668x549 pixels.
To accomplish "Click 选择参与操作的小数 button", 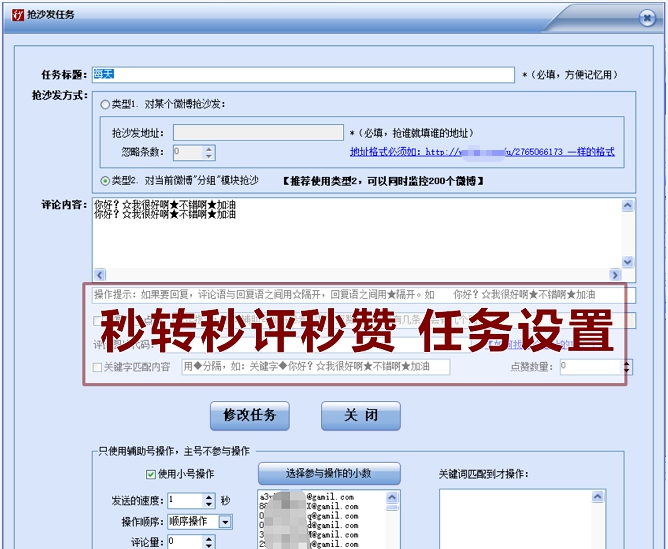I will pyautogui.click(x=329, y=473).
